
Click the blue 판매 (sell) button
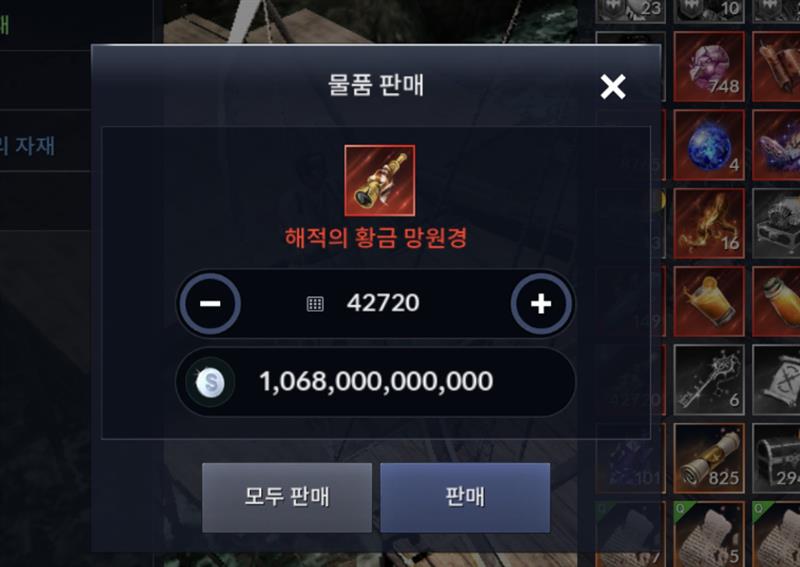(465, 498)
